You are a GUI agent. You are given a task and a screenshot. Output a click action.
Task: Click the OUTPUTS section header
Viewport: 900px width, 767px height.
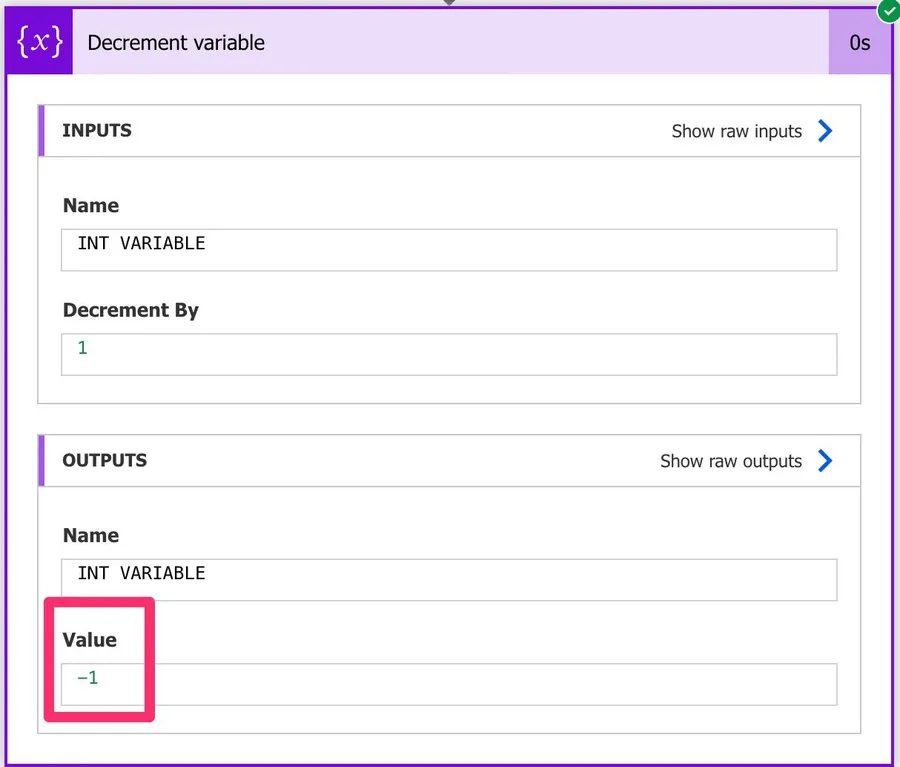[x=105, y=461]
